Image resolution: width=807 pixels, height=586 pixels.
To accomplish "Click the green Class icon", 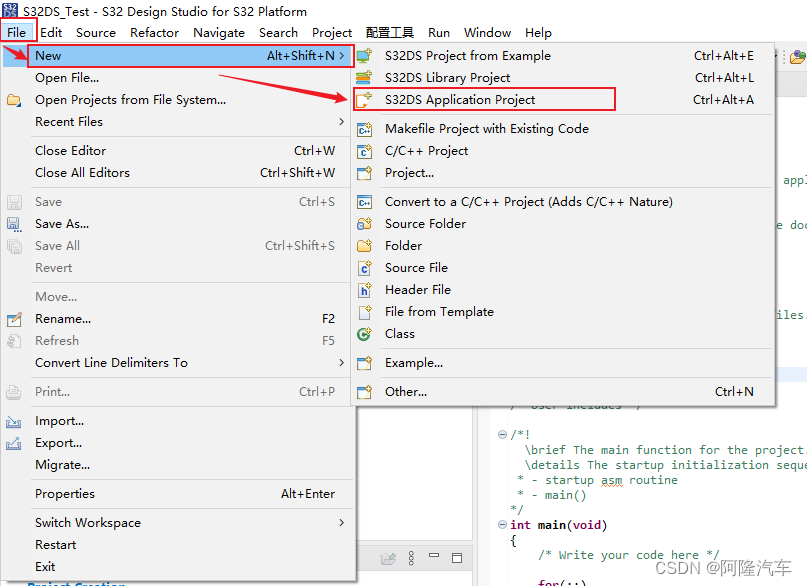I will [x=364, y=334].
